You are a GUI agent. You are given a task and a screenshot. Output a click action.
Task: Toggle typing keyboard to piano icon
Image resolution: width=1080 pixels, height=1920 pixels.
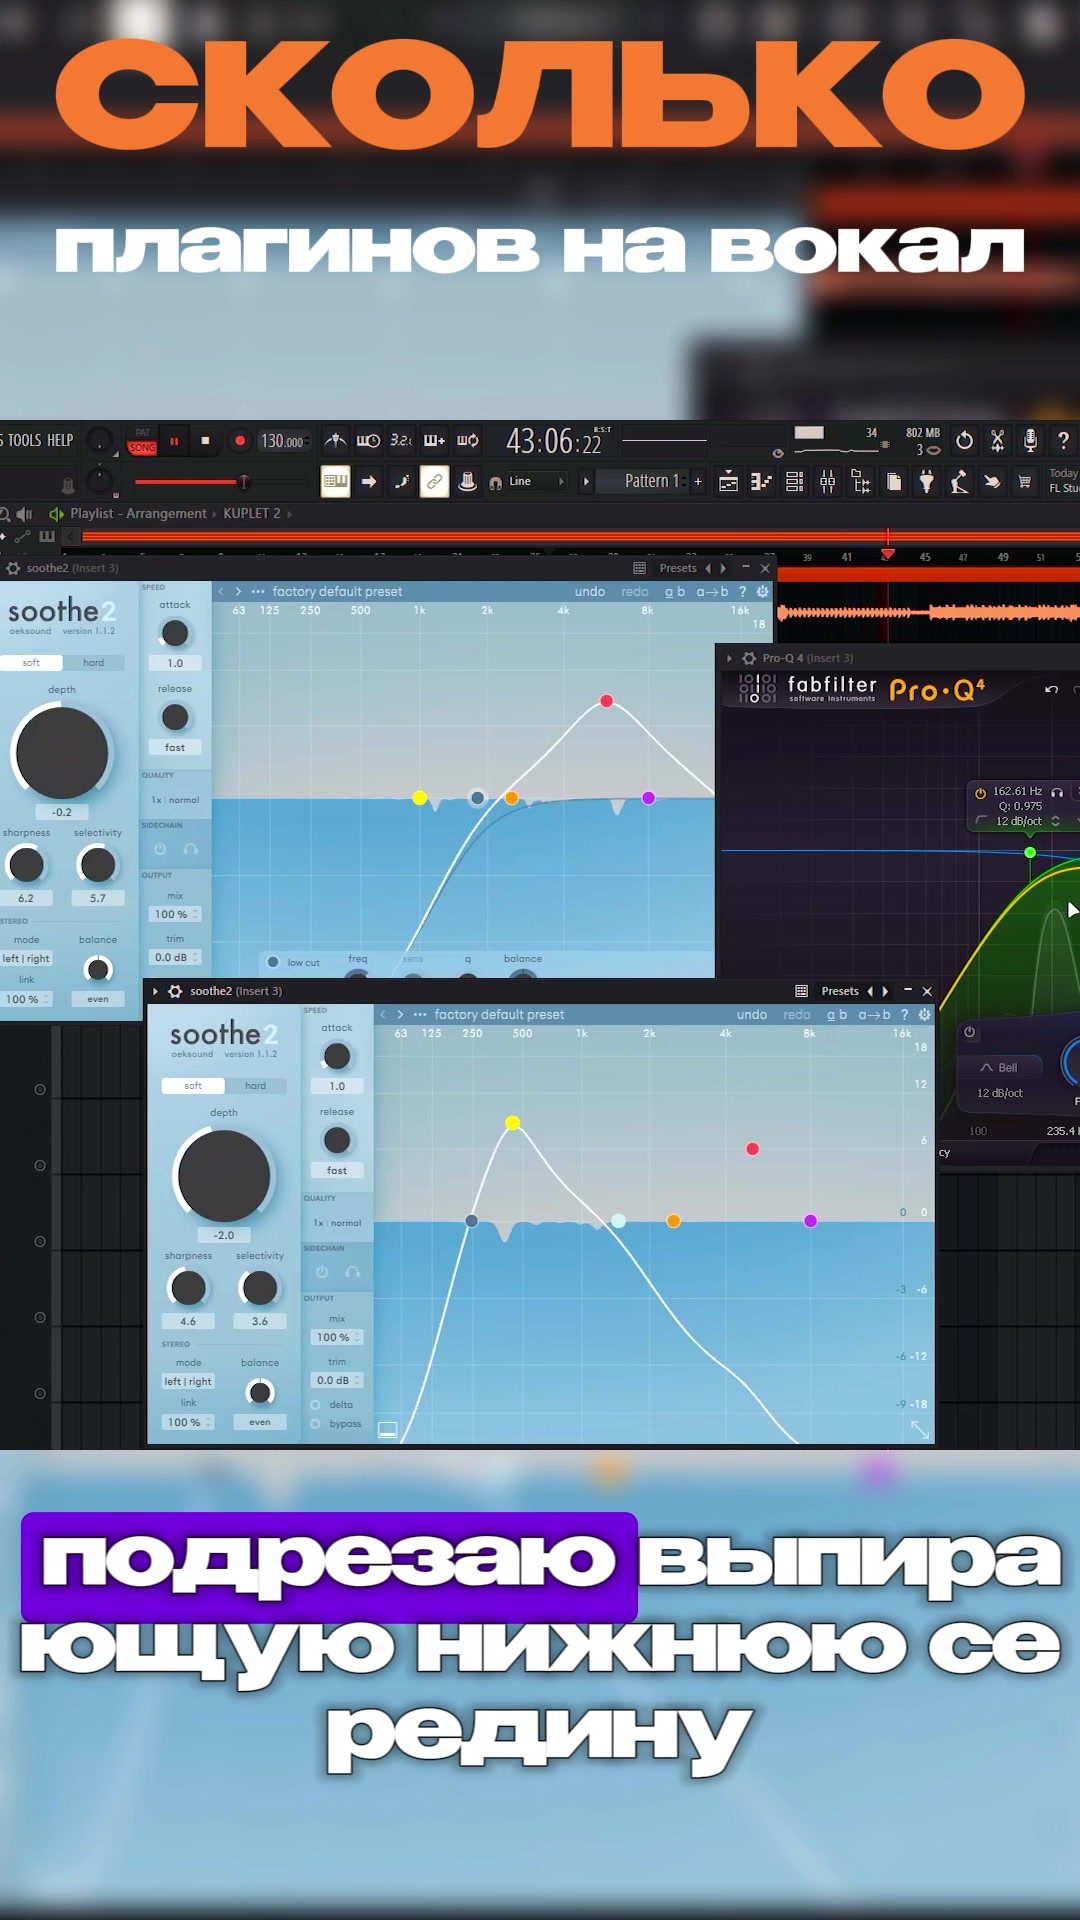tap(335, 482)
